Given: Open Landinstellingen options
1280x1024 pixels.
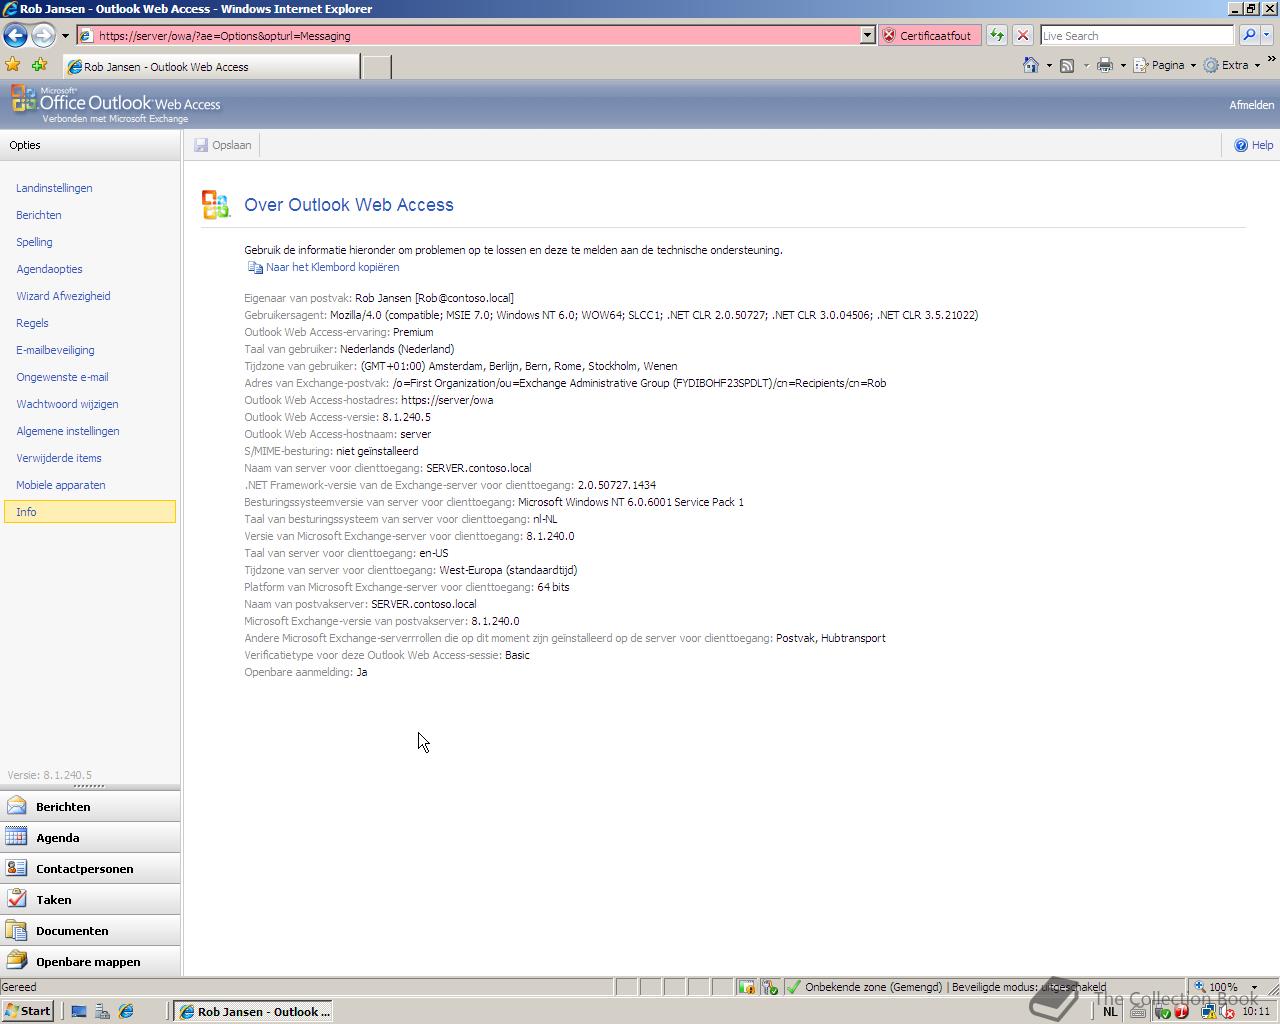Looking at the screenshot, I should point(54,188).
